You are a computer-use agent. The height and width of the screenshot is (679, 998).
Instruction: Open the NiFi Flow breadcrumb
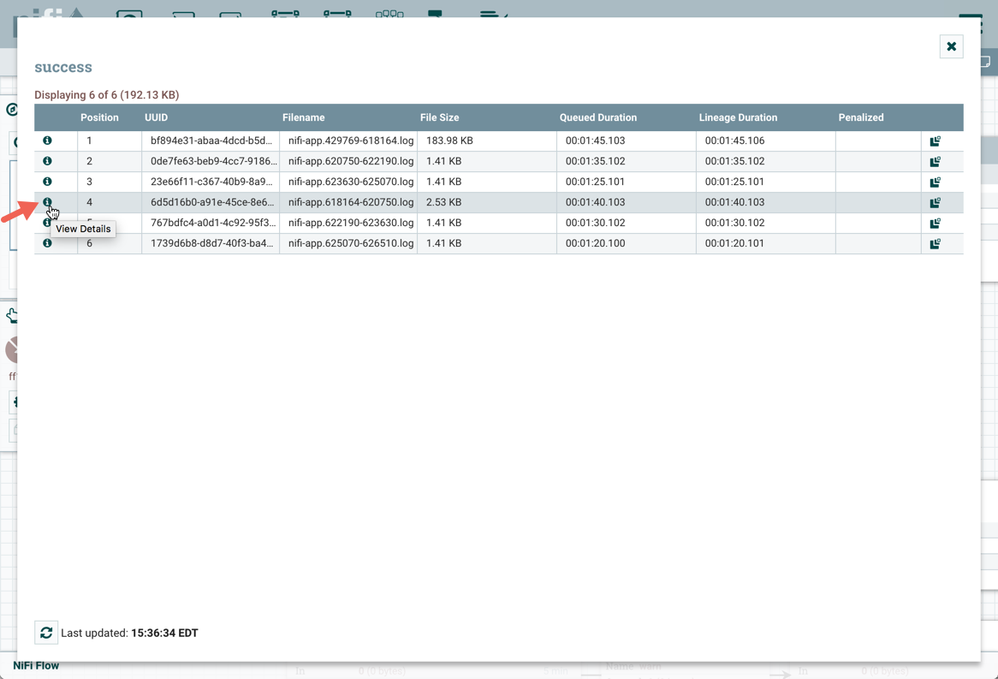tap(35, 665)
